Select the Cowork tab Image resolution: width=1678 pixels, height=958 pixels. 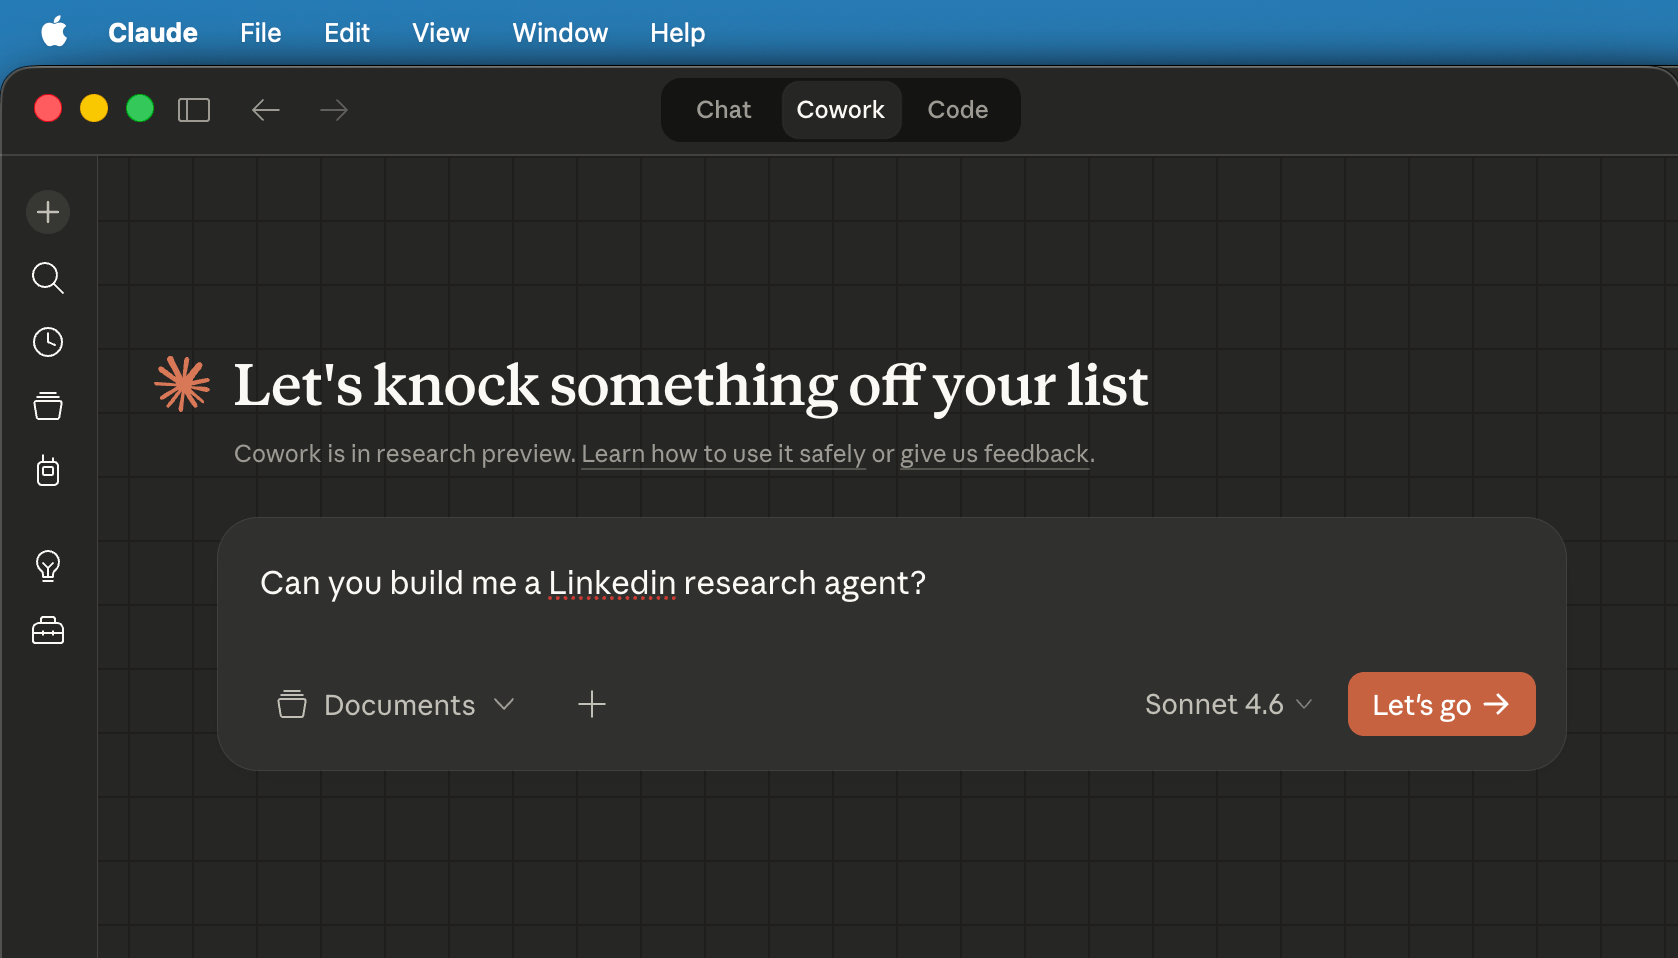pos(840,110)
